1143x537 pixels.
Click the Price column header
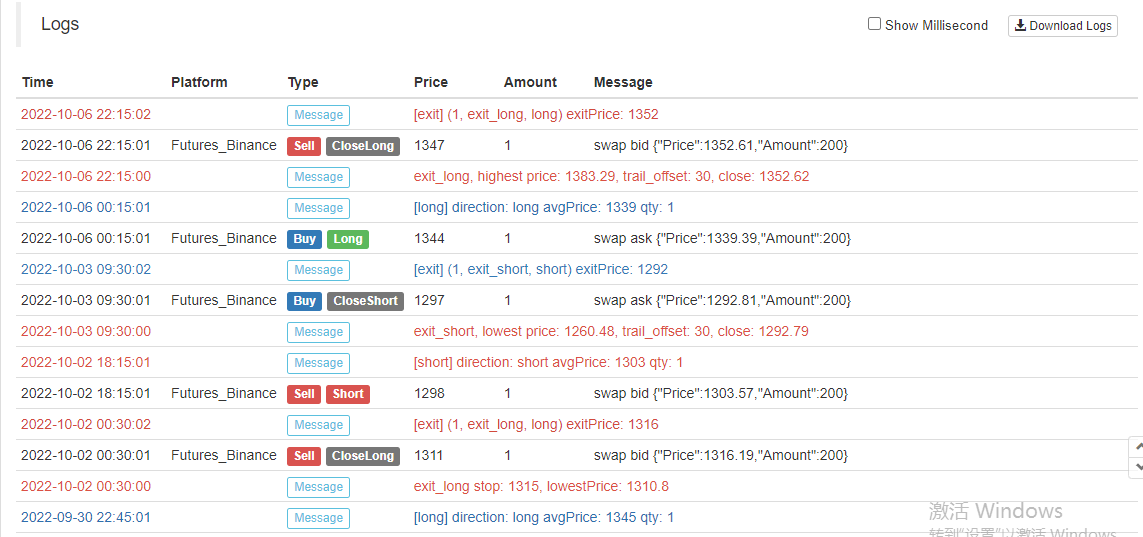coord(431,82)
